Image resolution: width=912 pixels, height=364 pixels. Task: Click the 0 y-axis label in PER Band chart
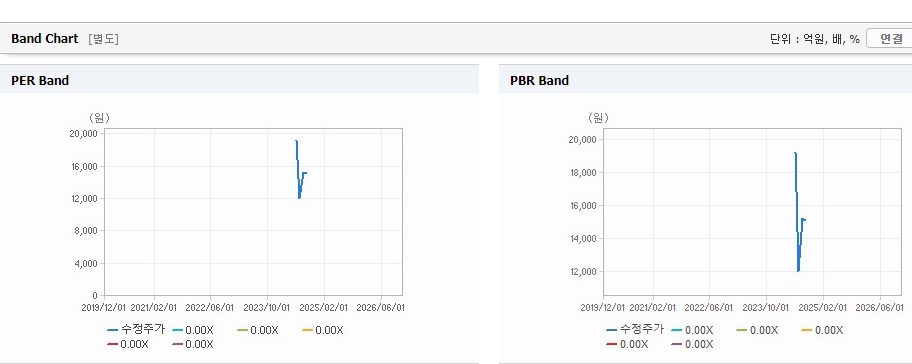(95, 295)
